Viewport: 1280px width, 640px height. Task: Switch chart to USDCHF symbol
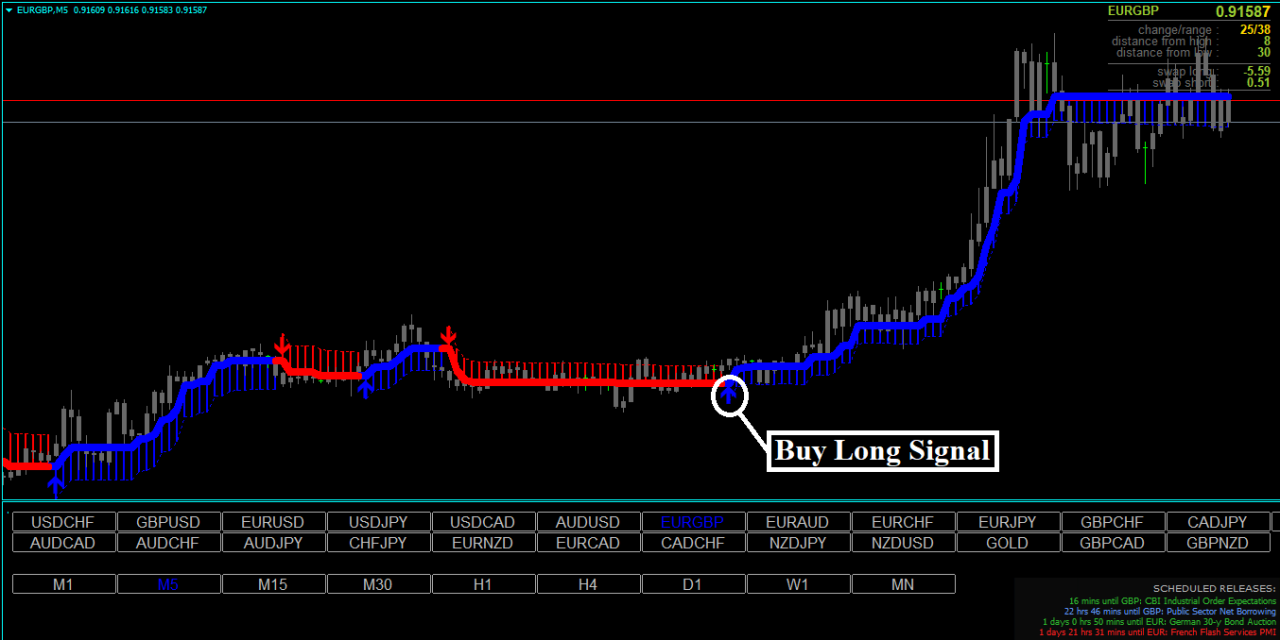tap(64, 522)
